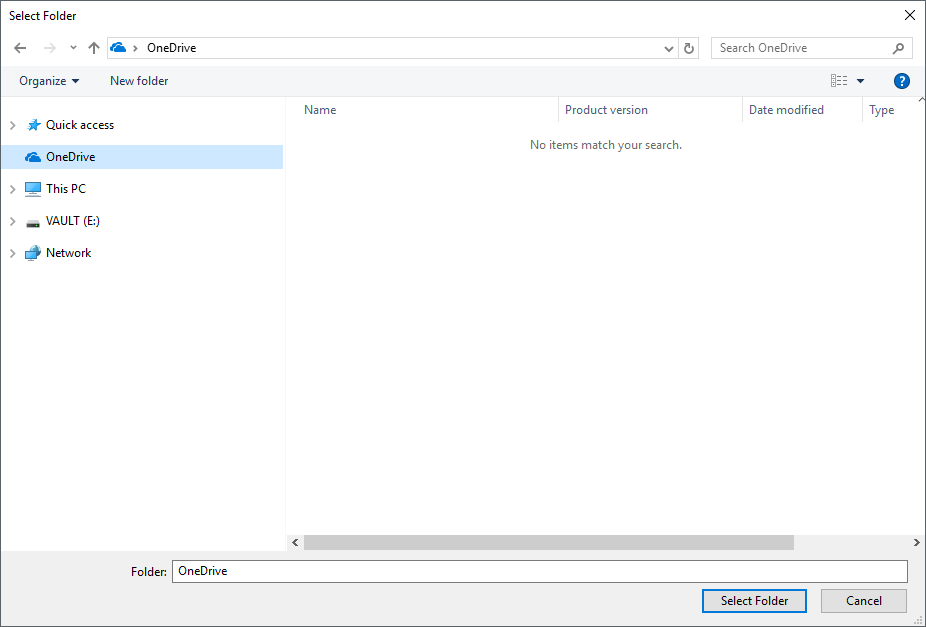Open the address bar history dropdown

[668, 47]
